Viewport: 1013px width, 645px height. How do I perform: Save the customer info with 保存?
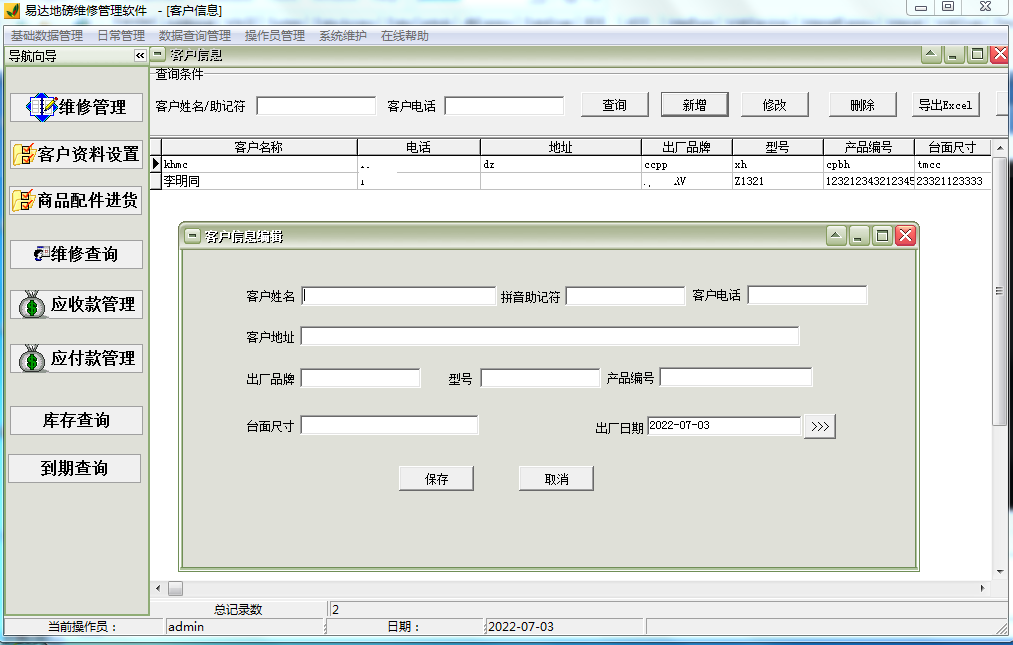click(x=436, y=477)
